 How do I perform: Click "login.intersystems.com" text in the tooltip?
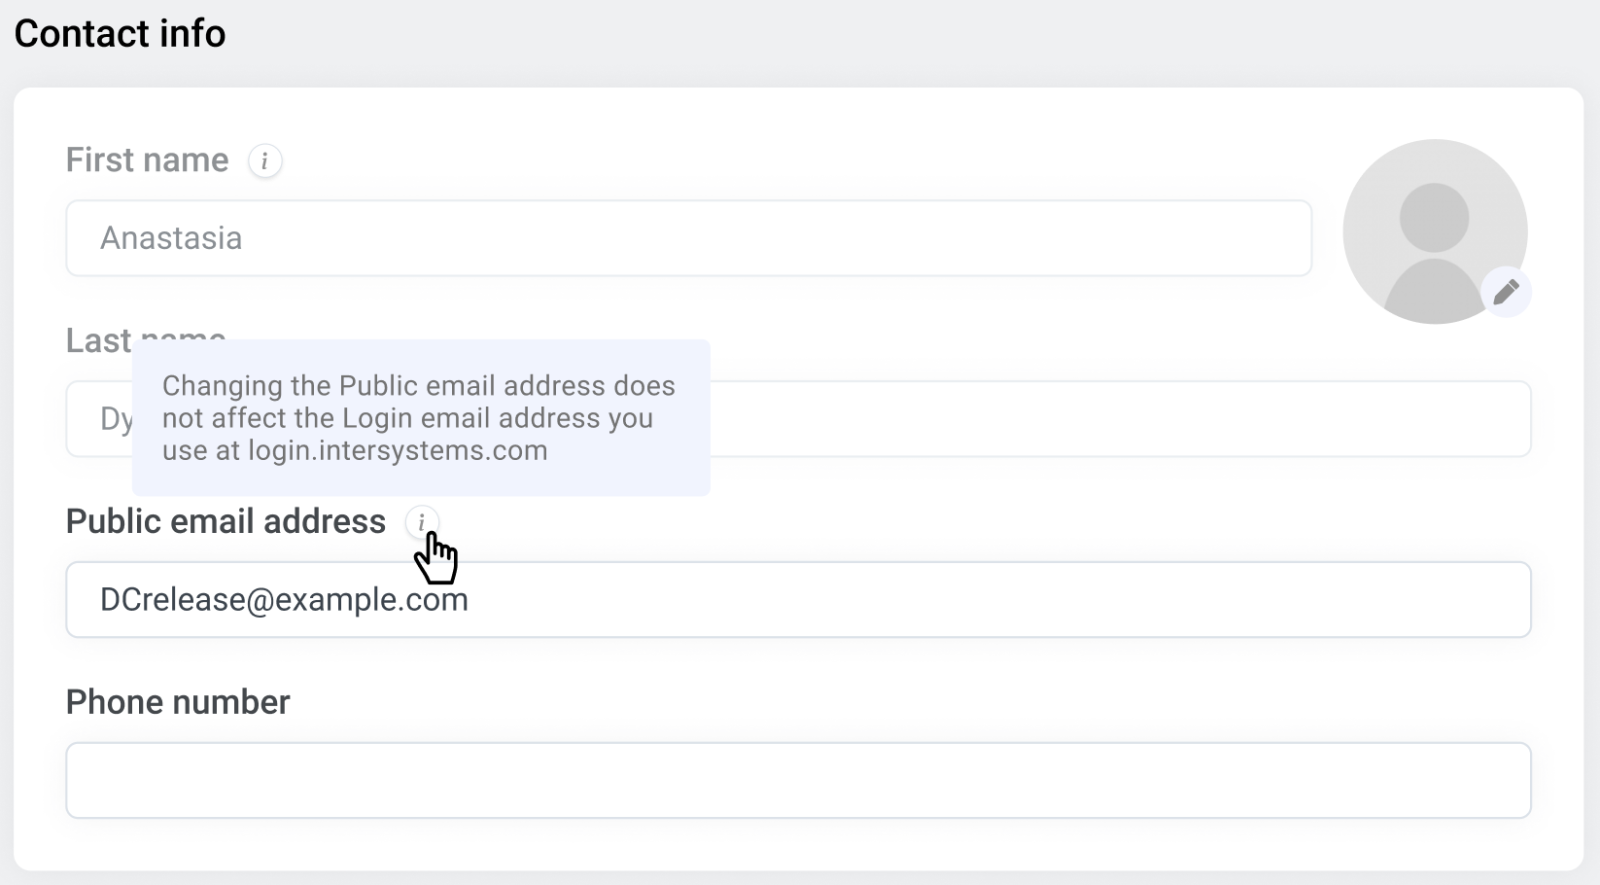(x=397, y=451)
